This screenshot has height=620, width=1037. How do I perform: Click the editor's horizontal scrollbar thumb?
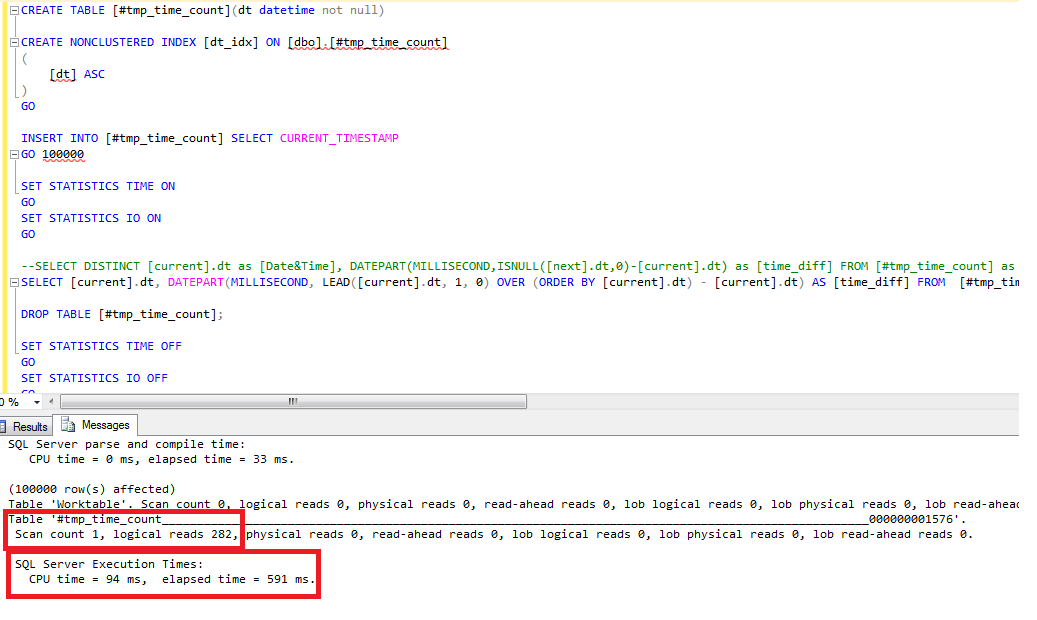pyautogui.click(x=290, y=402)
